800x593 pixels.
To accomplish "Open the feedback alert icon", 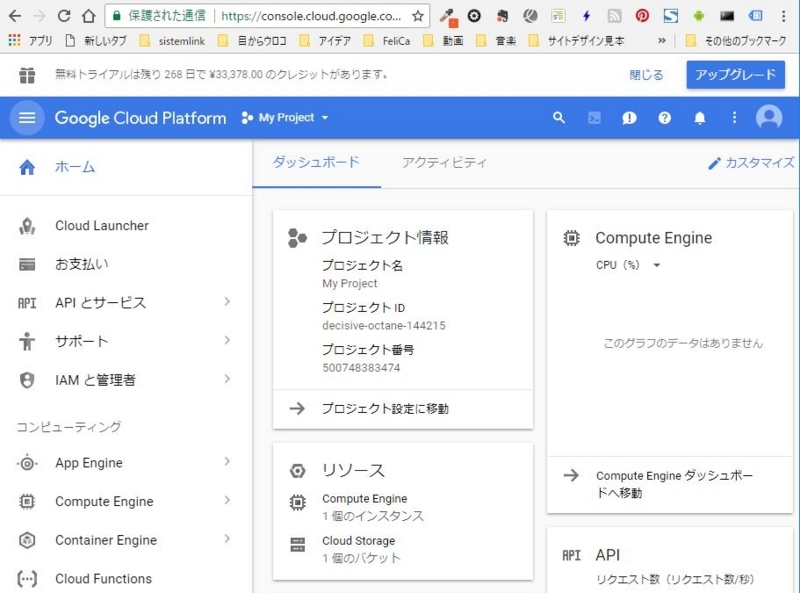I will tap(629, 118).
